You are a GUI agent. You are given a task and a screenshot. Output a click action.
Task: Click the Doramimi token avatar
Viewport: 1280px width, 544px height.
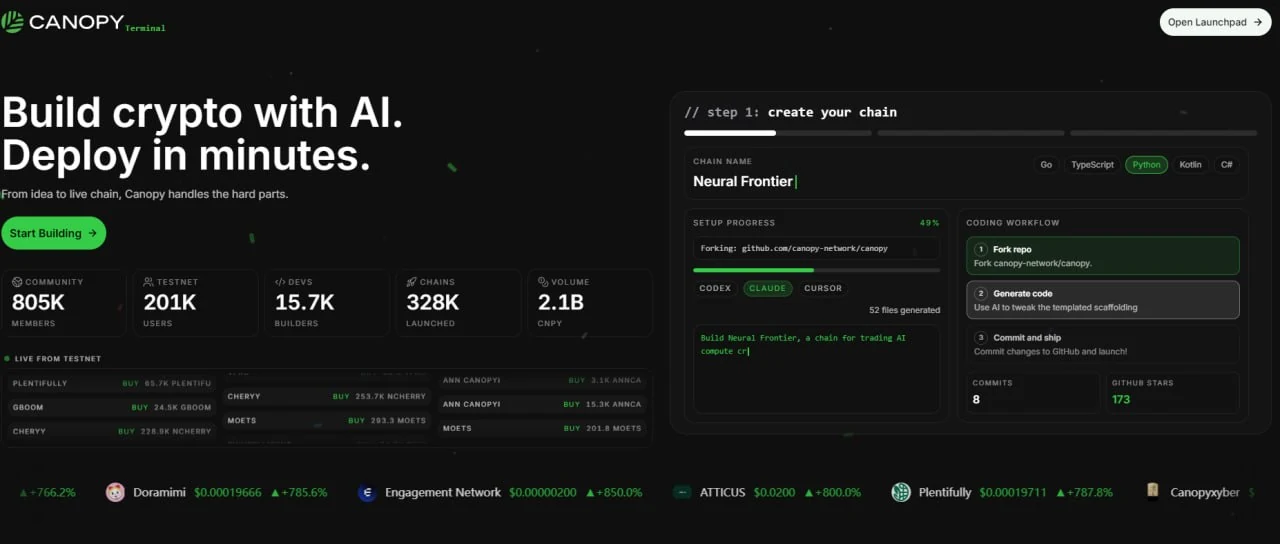115,492
